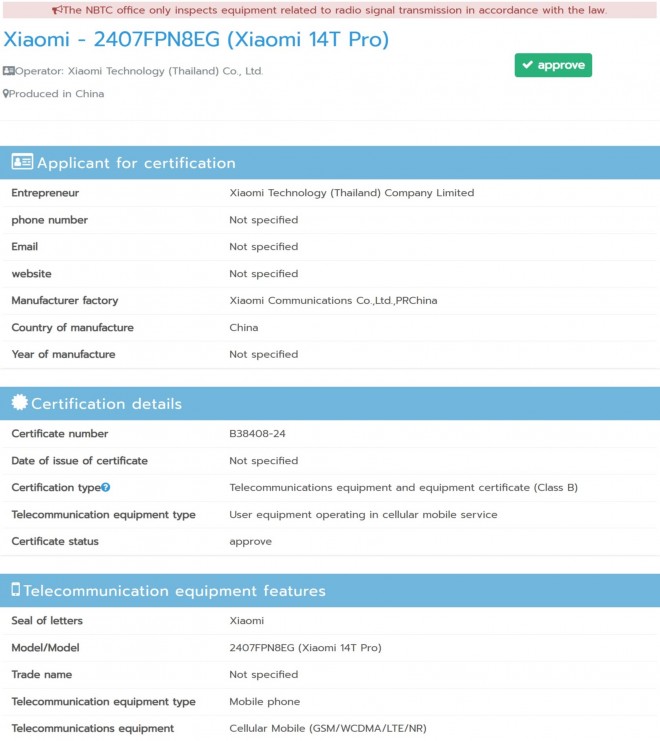Screen dimensions: 660x741
Task: Click the megaphone icon in the notice banner
Action: point(57,10)
